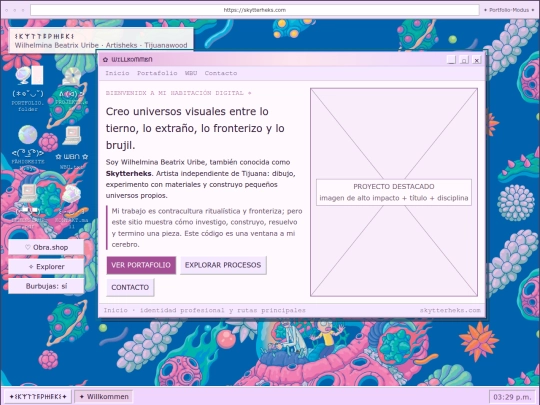Click the EXPLORAR PROCESOS button

[223, 265]
